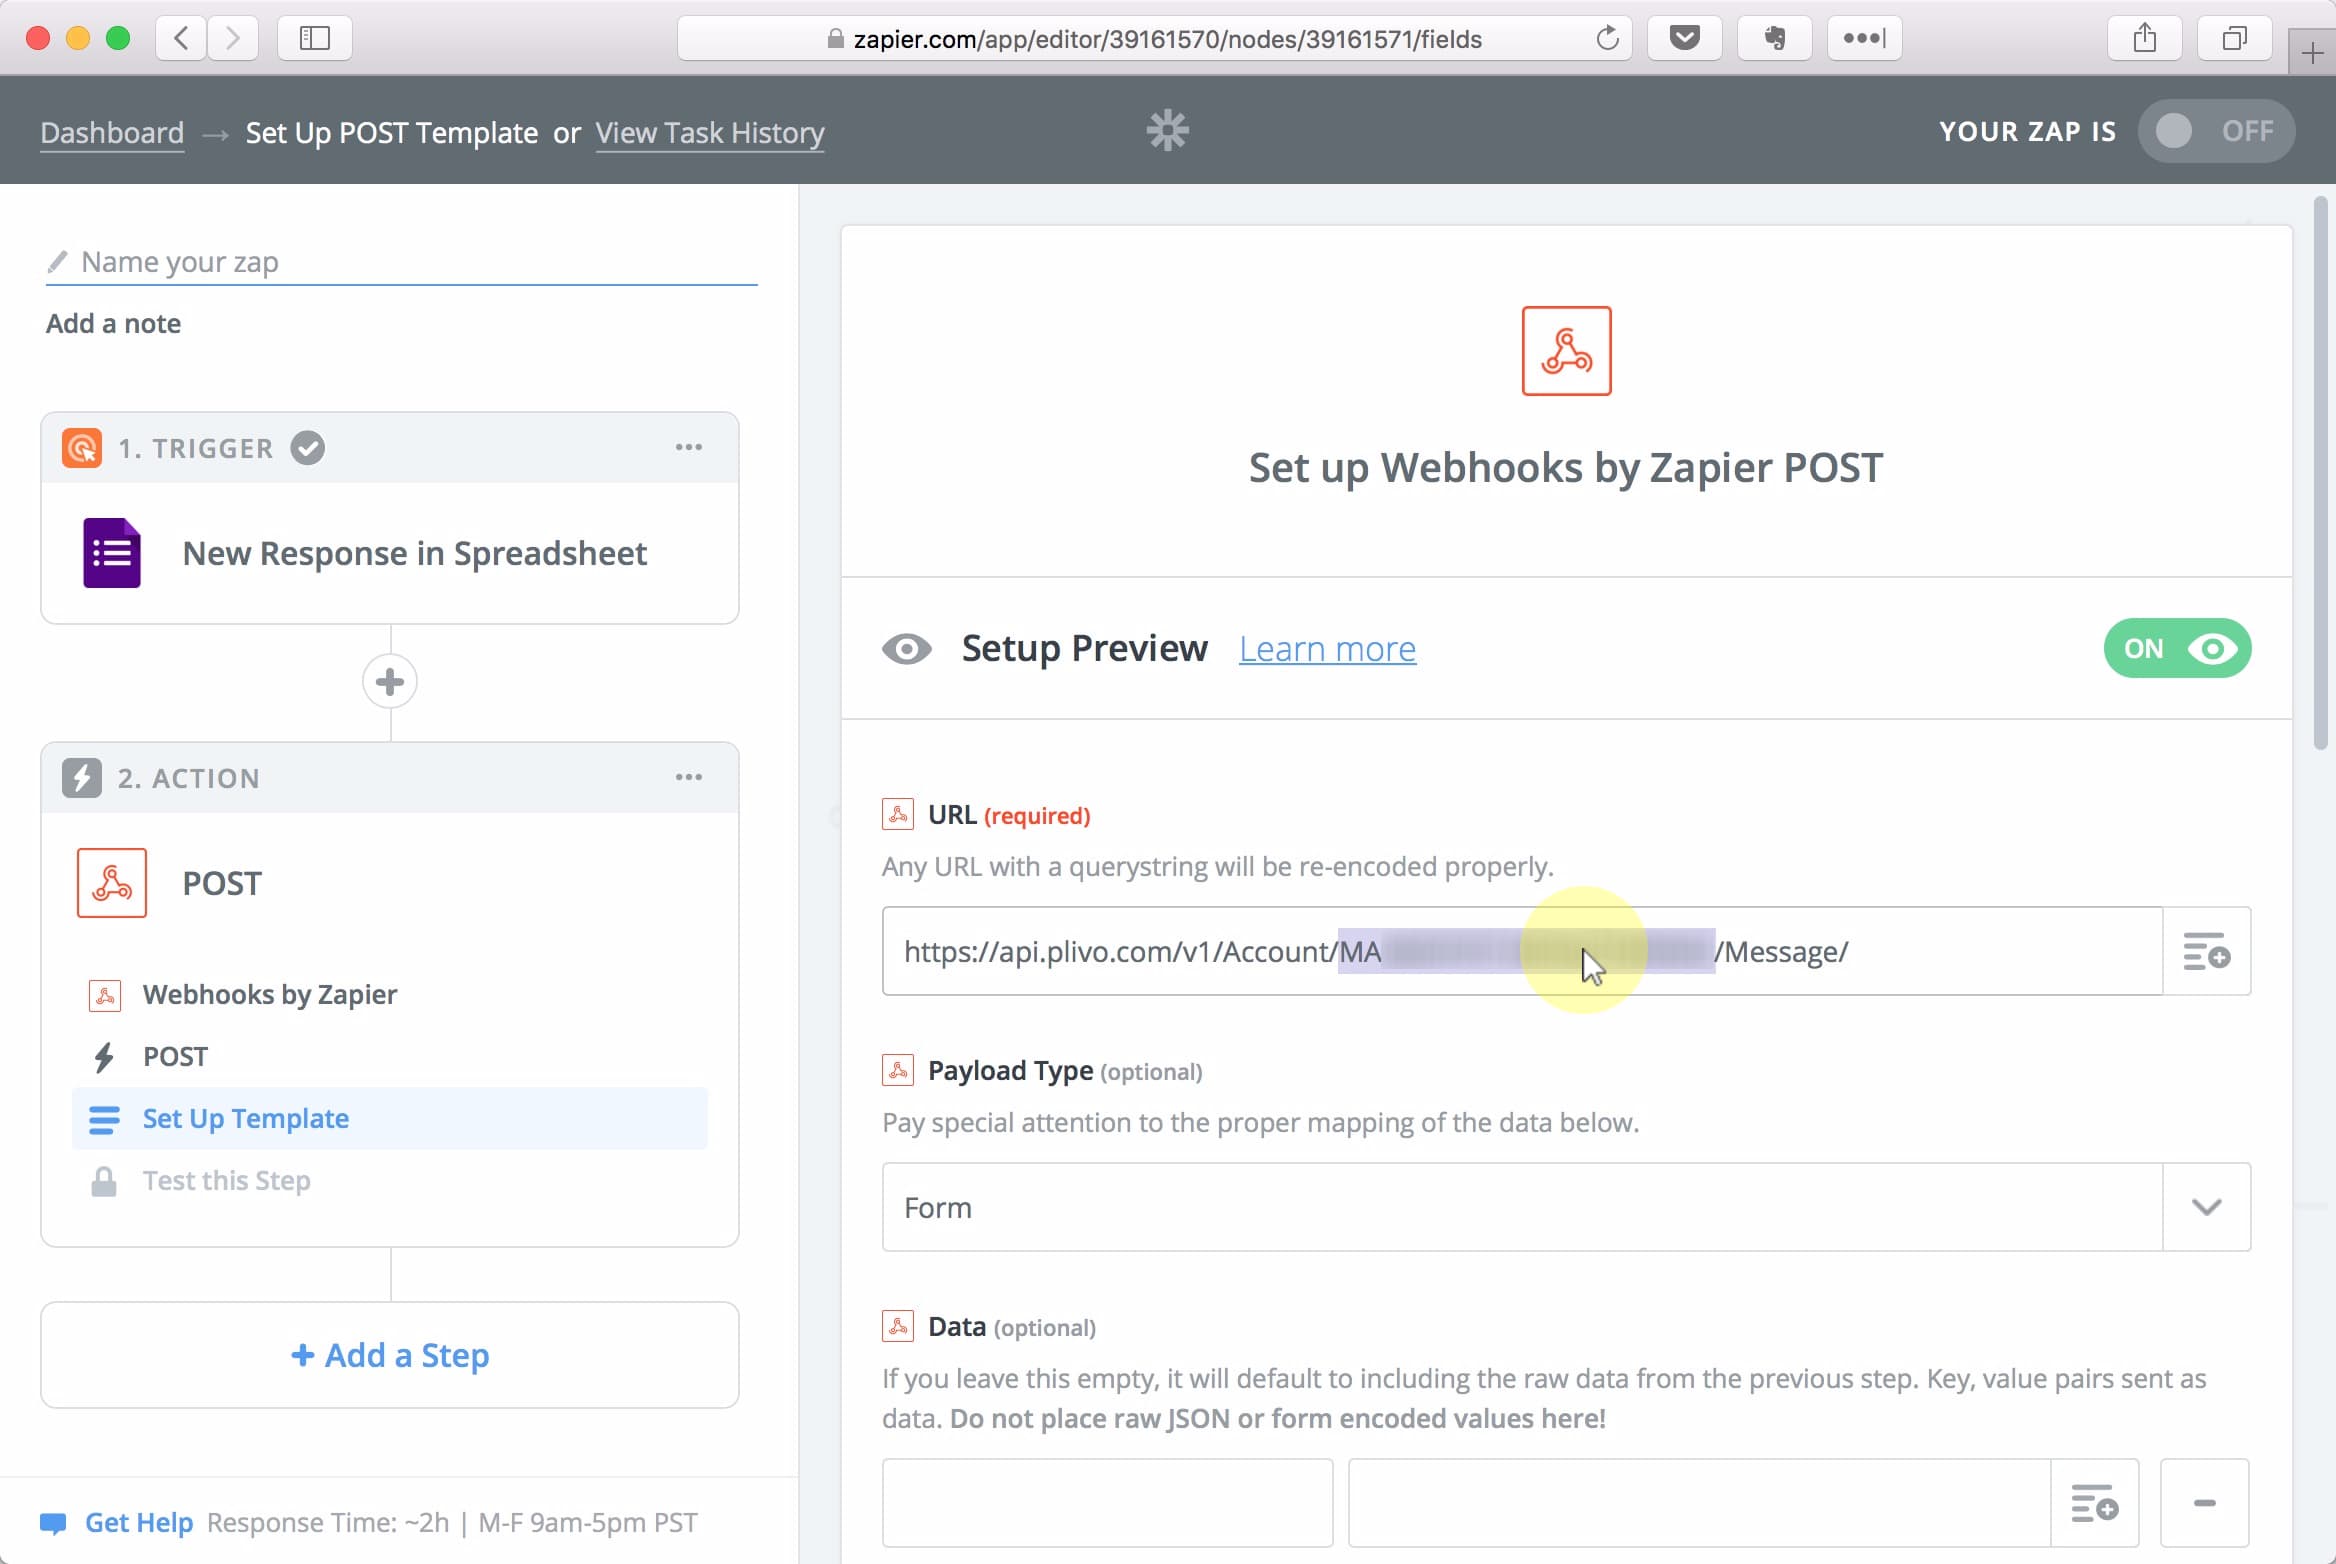Click the chat bubble Get Help icon

(x=53, y=1523)
